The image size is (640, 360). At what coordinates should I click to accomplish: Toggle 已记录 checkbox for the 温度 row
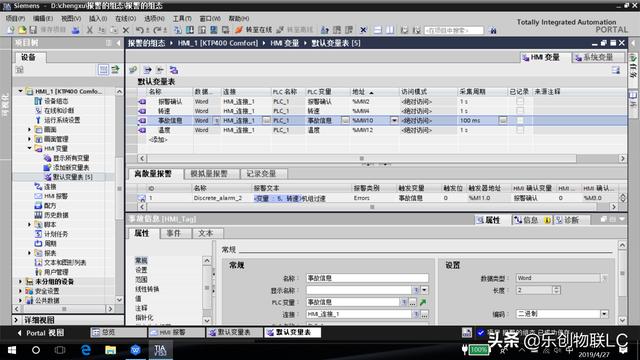click(x=520, y=130)
